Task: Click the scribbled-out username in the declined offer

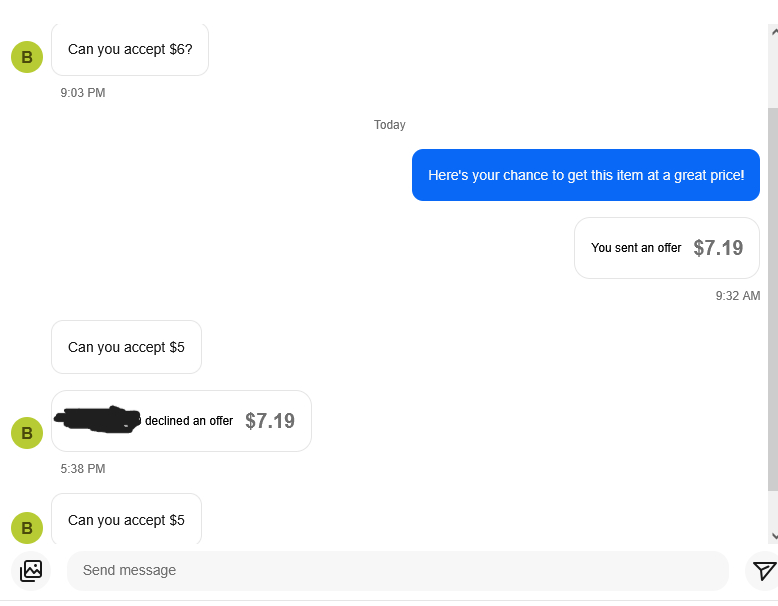Action: (98, 420)
